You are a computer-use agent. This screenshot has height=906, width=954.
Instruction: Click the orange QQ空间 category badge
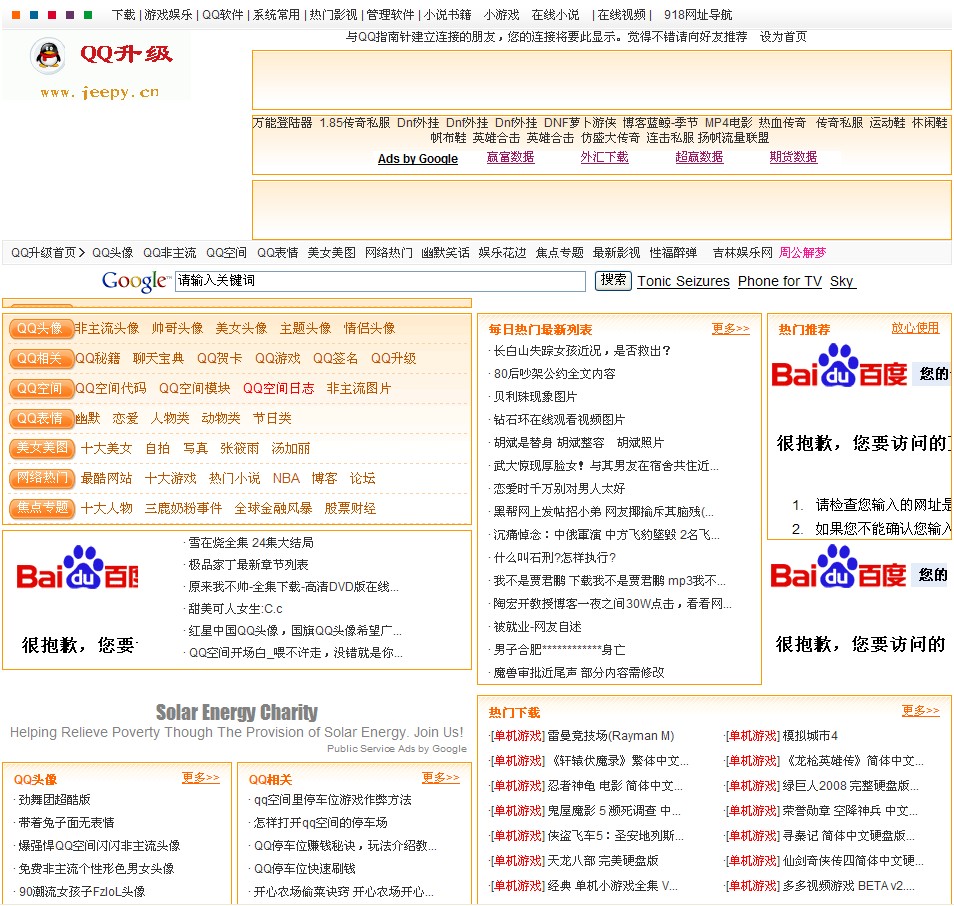pos(41,388)
